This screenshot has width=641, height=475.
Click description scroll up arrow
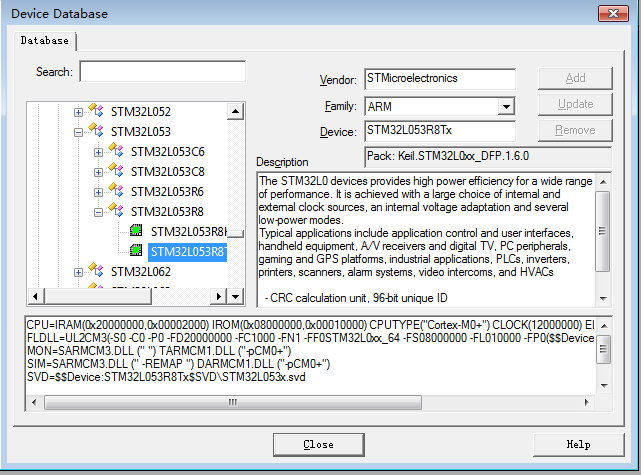(603, 182)
